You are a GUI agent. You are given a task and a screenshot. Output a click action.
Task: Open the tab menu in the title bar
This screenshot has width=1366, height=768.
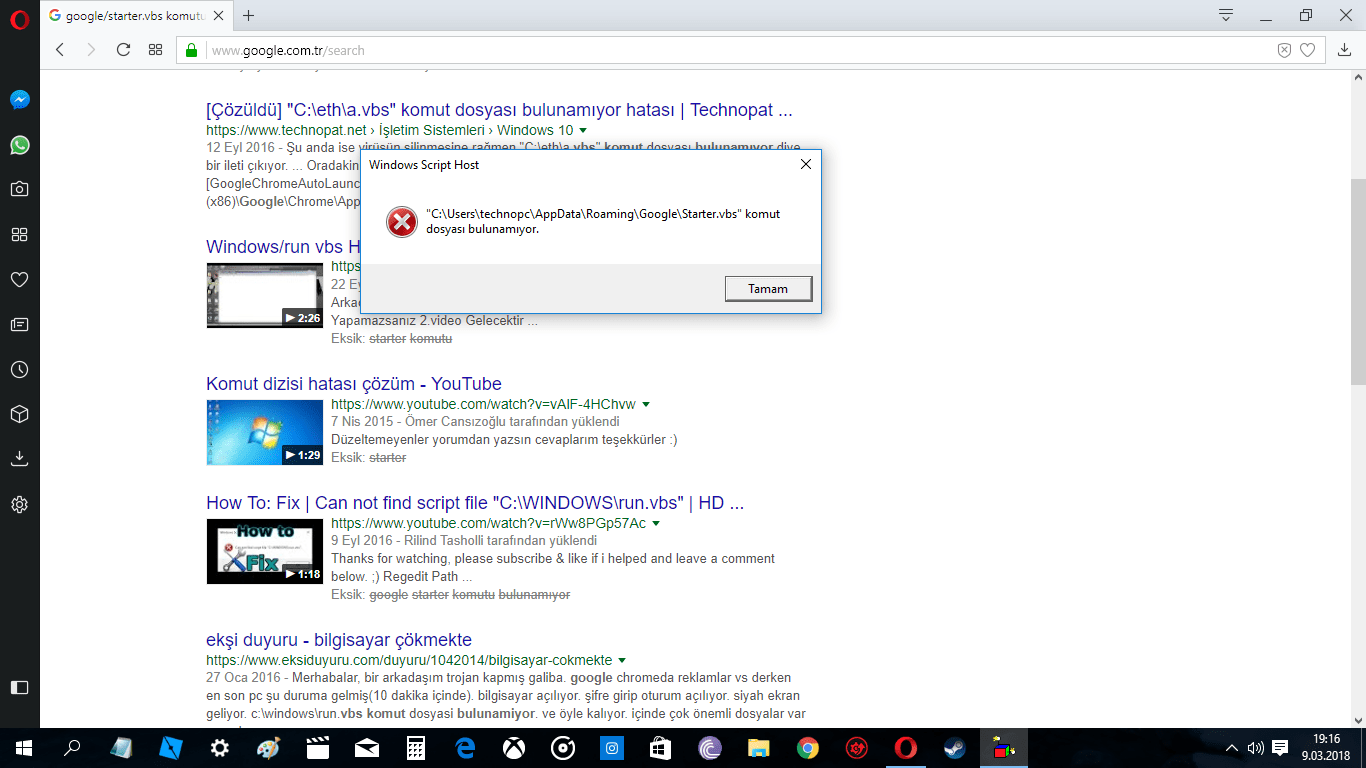point(1226,15)
